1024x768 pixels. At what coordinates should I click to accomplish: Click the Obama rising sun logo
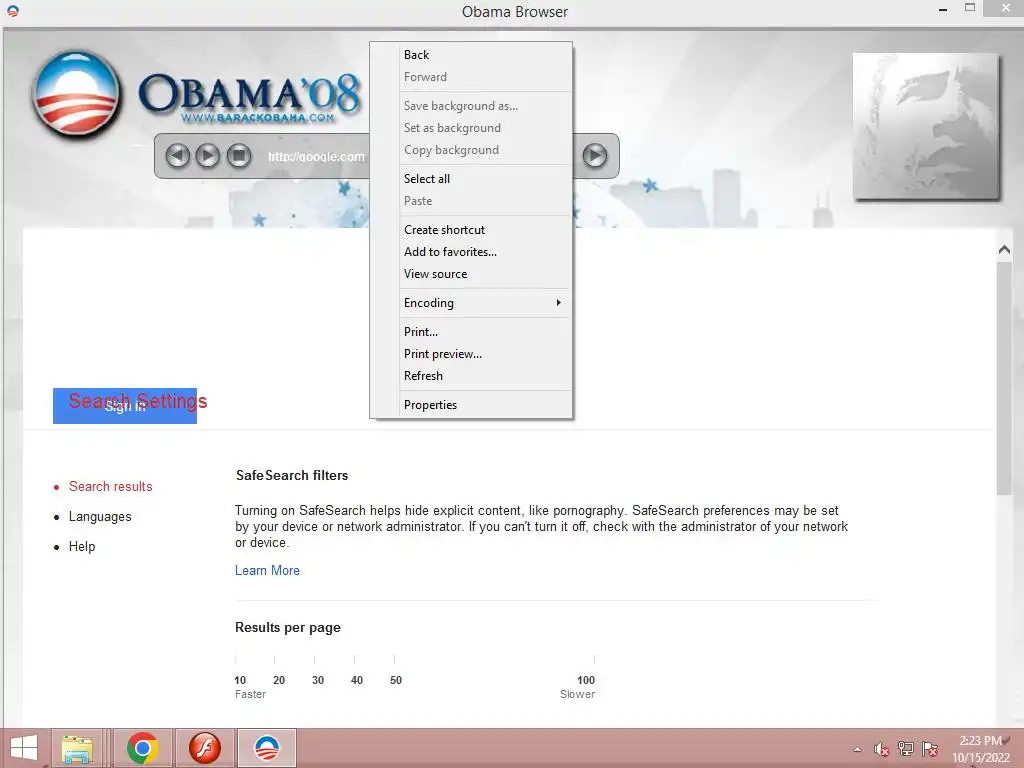tap(76, 94)
